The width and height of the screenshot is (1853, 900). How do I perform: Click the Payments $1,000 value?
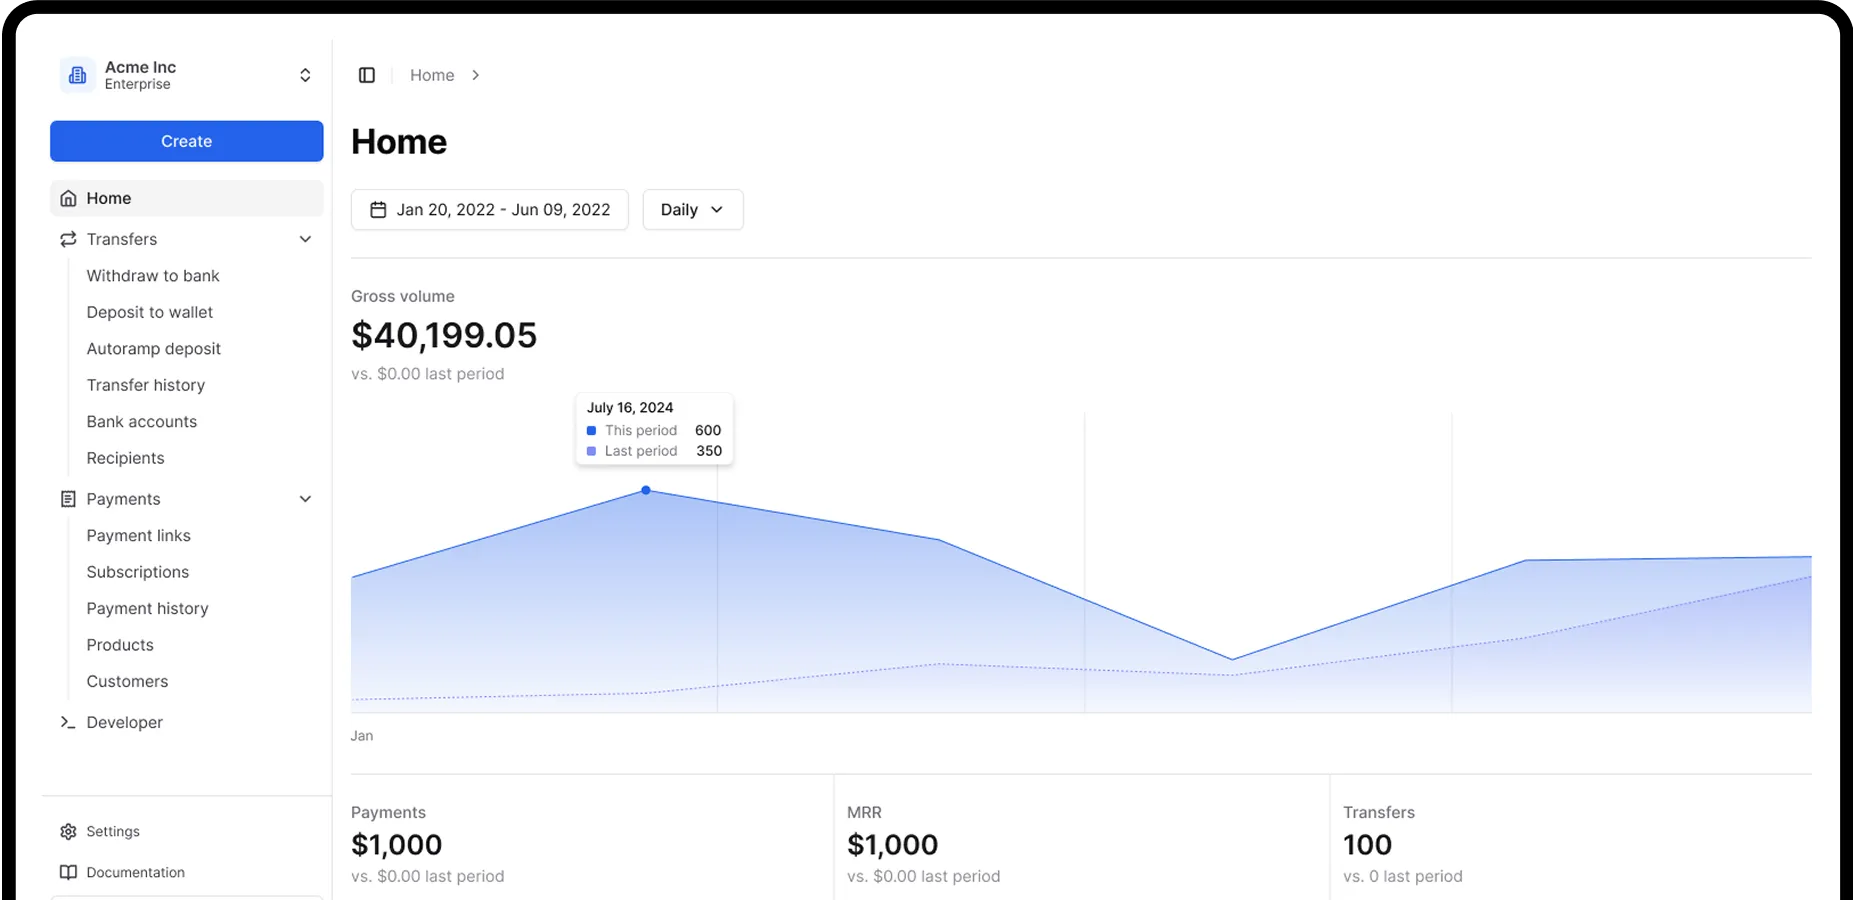397,845
